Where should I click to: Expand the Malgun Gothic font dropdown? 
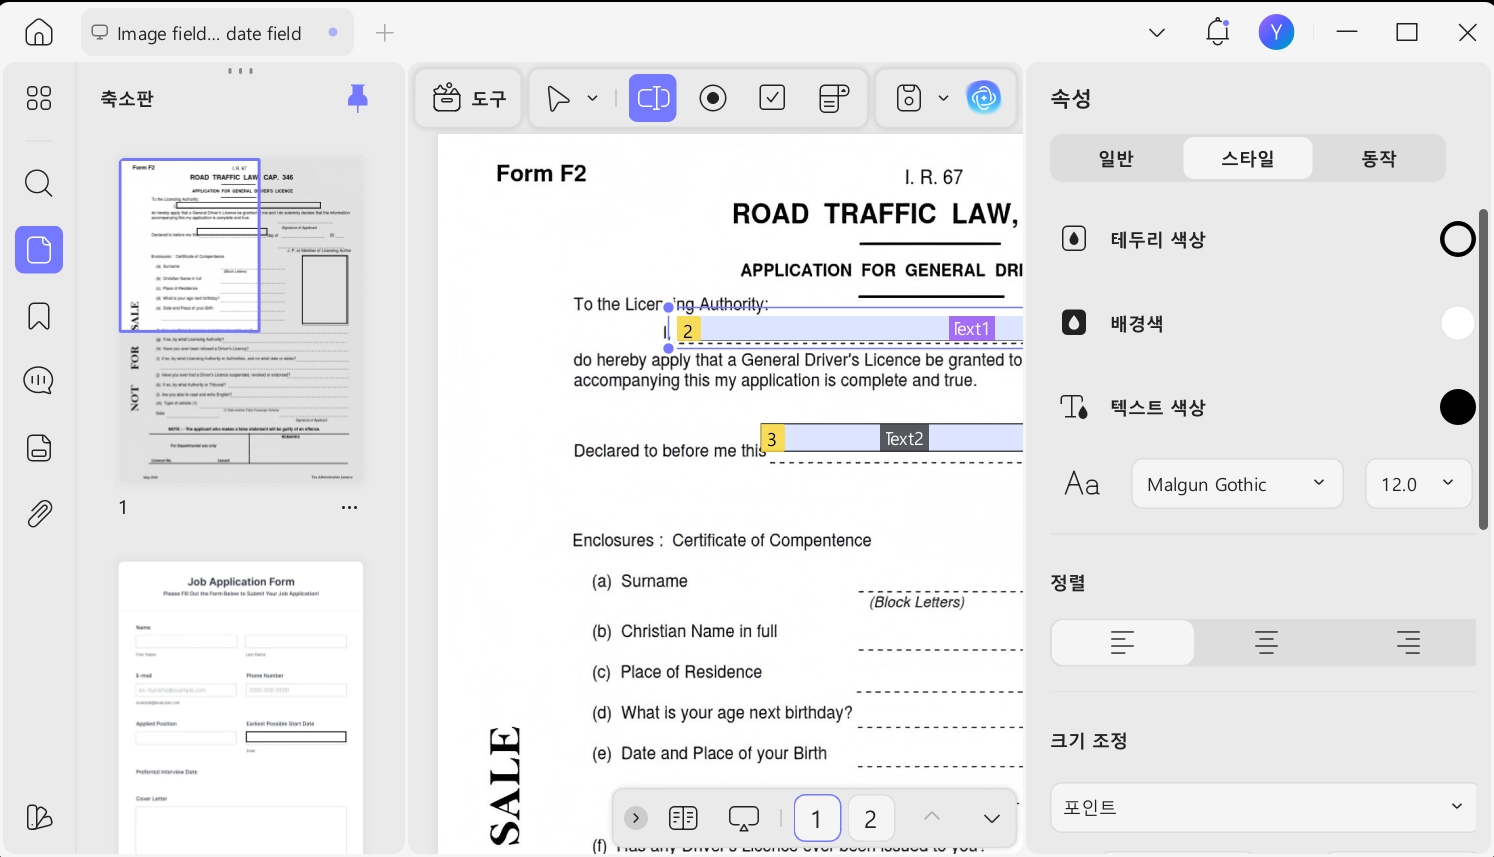[x=1237, y=484]
